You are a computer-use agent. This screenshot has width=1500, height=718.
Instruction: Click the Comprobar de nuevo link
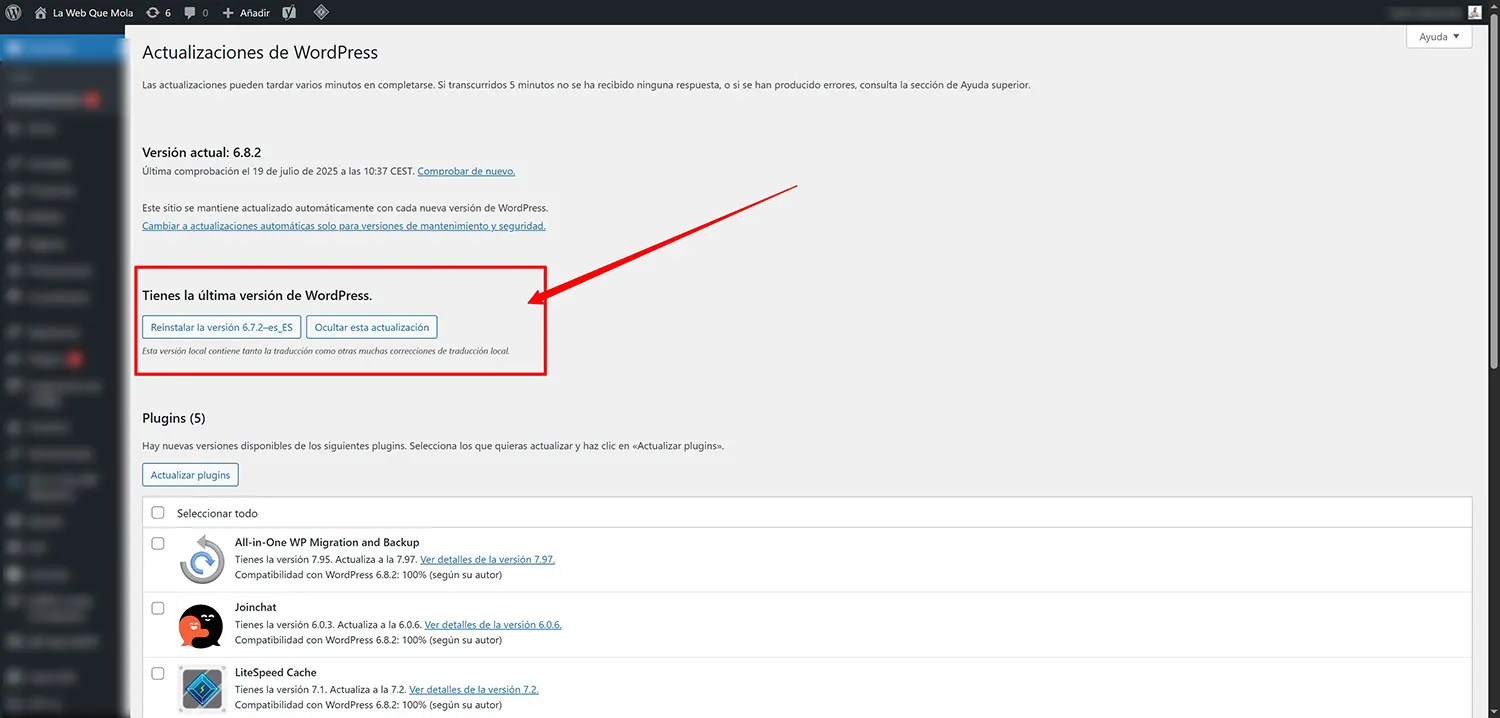(465, 171)
